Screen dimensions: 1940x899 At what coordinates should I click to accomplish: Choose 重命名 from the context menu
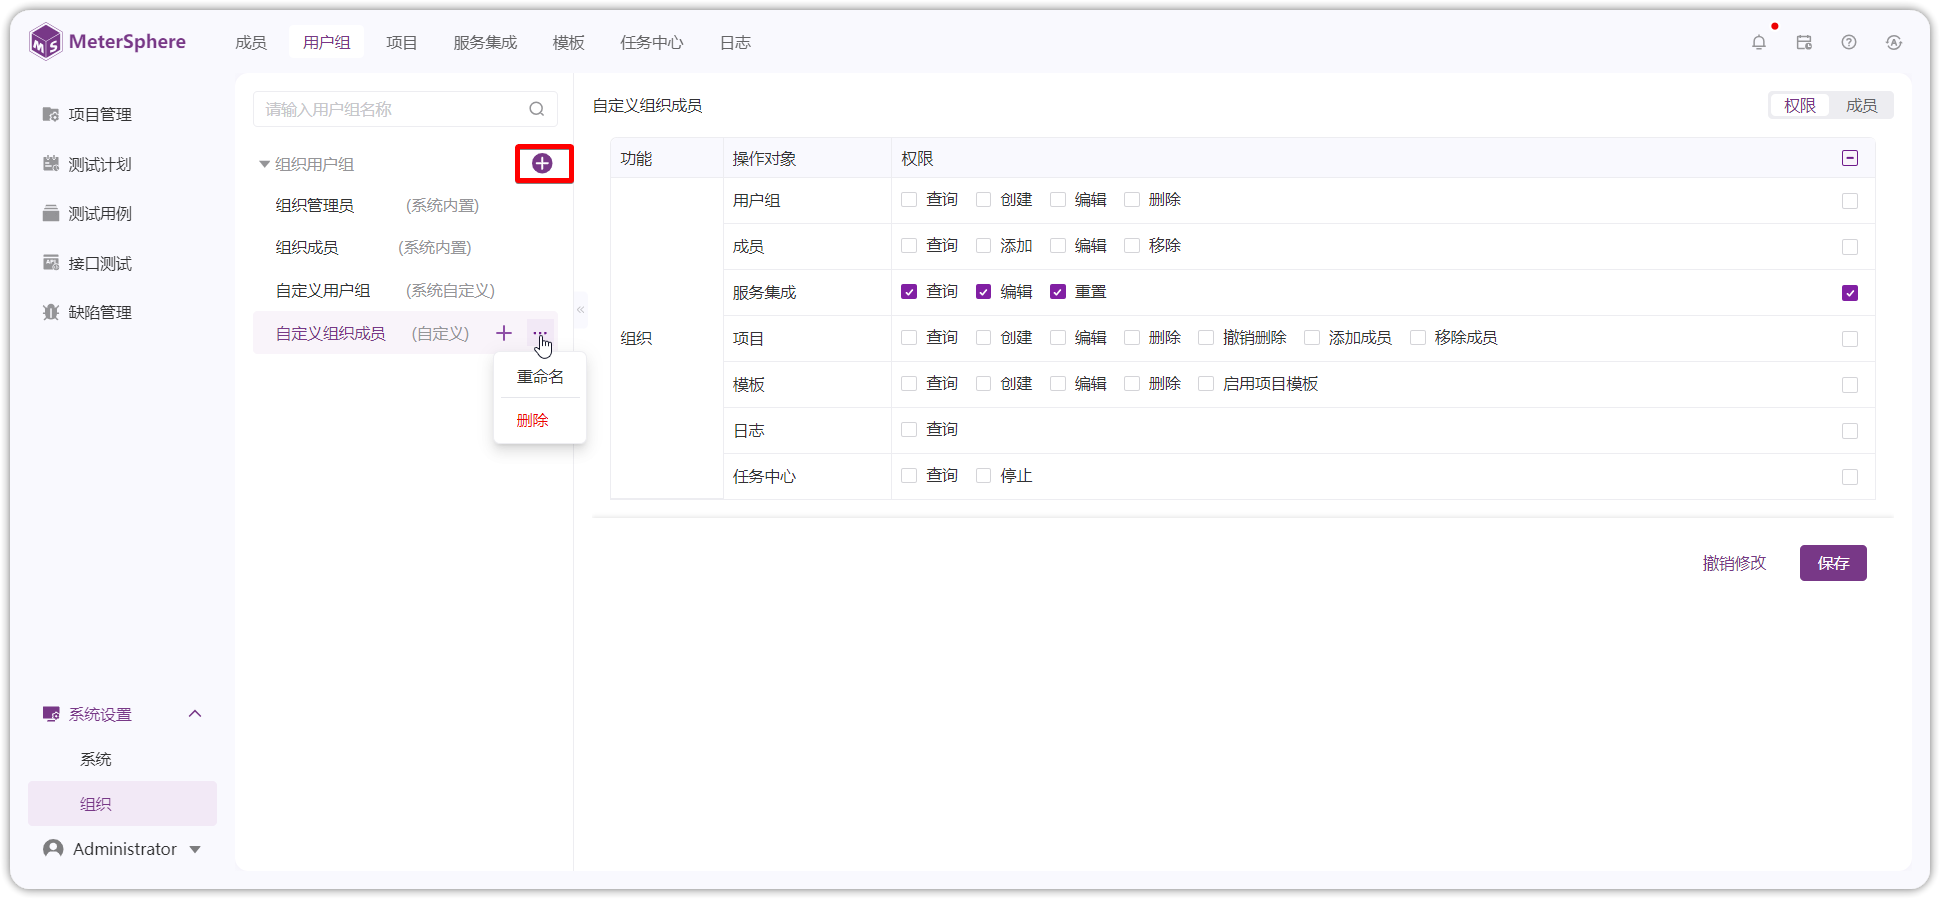(540, 377)
